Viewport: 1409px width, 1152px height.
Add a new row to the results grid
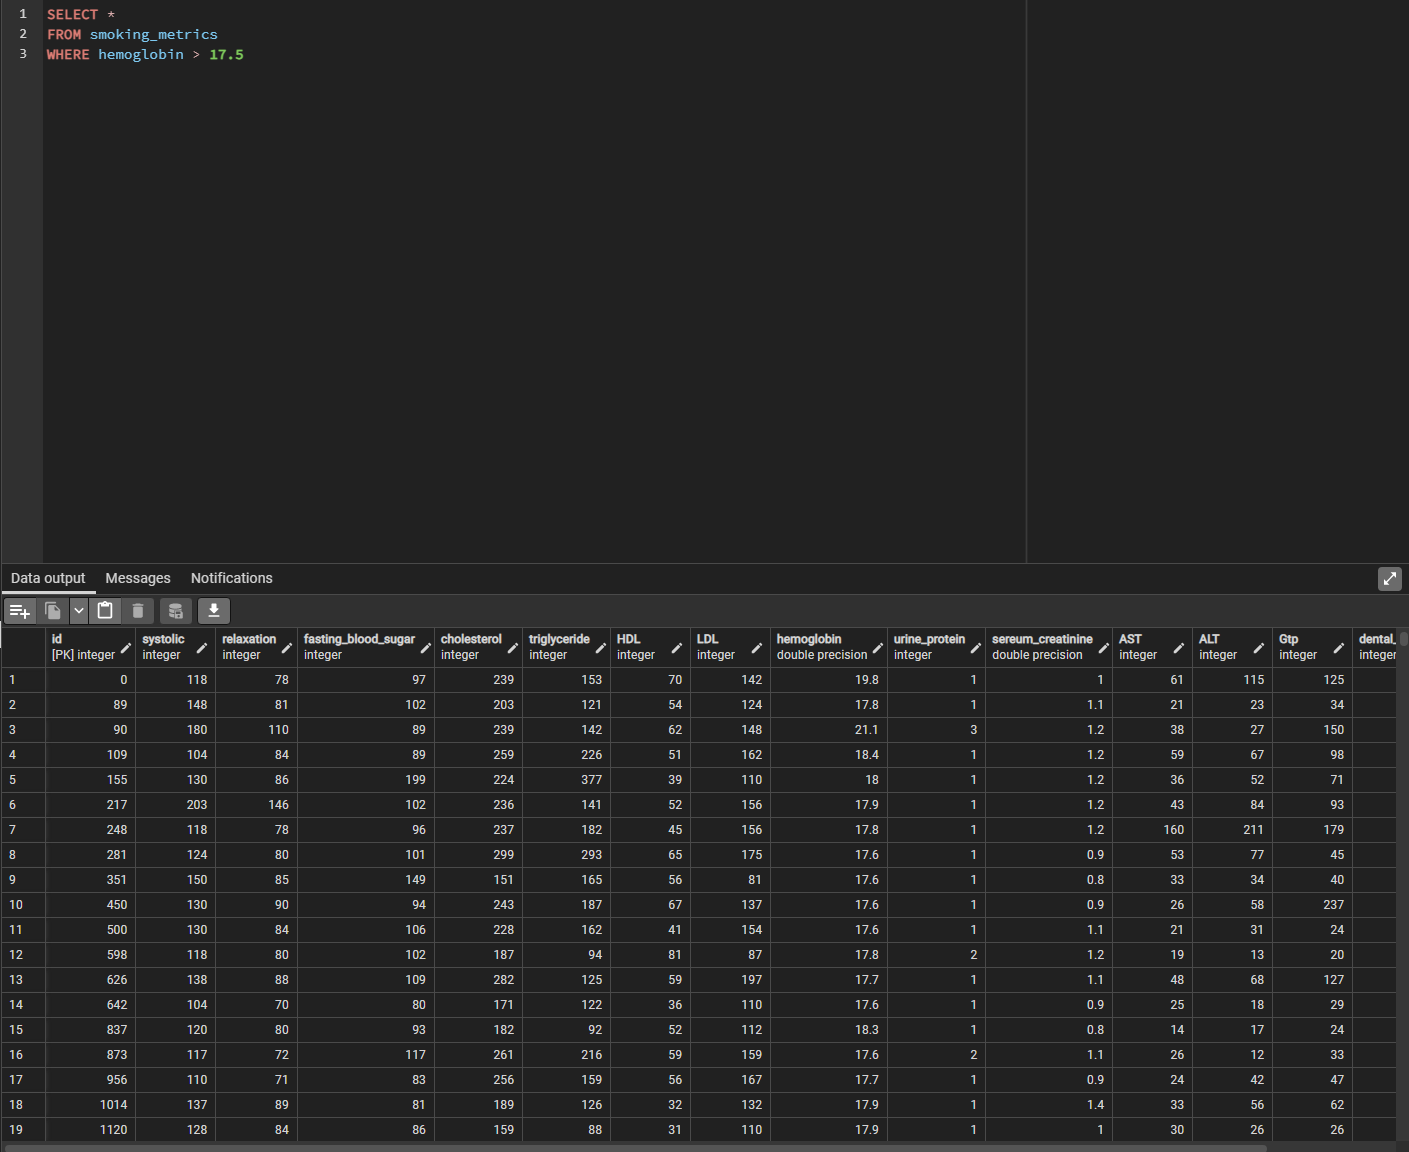point(20,610)
